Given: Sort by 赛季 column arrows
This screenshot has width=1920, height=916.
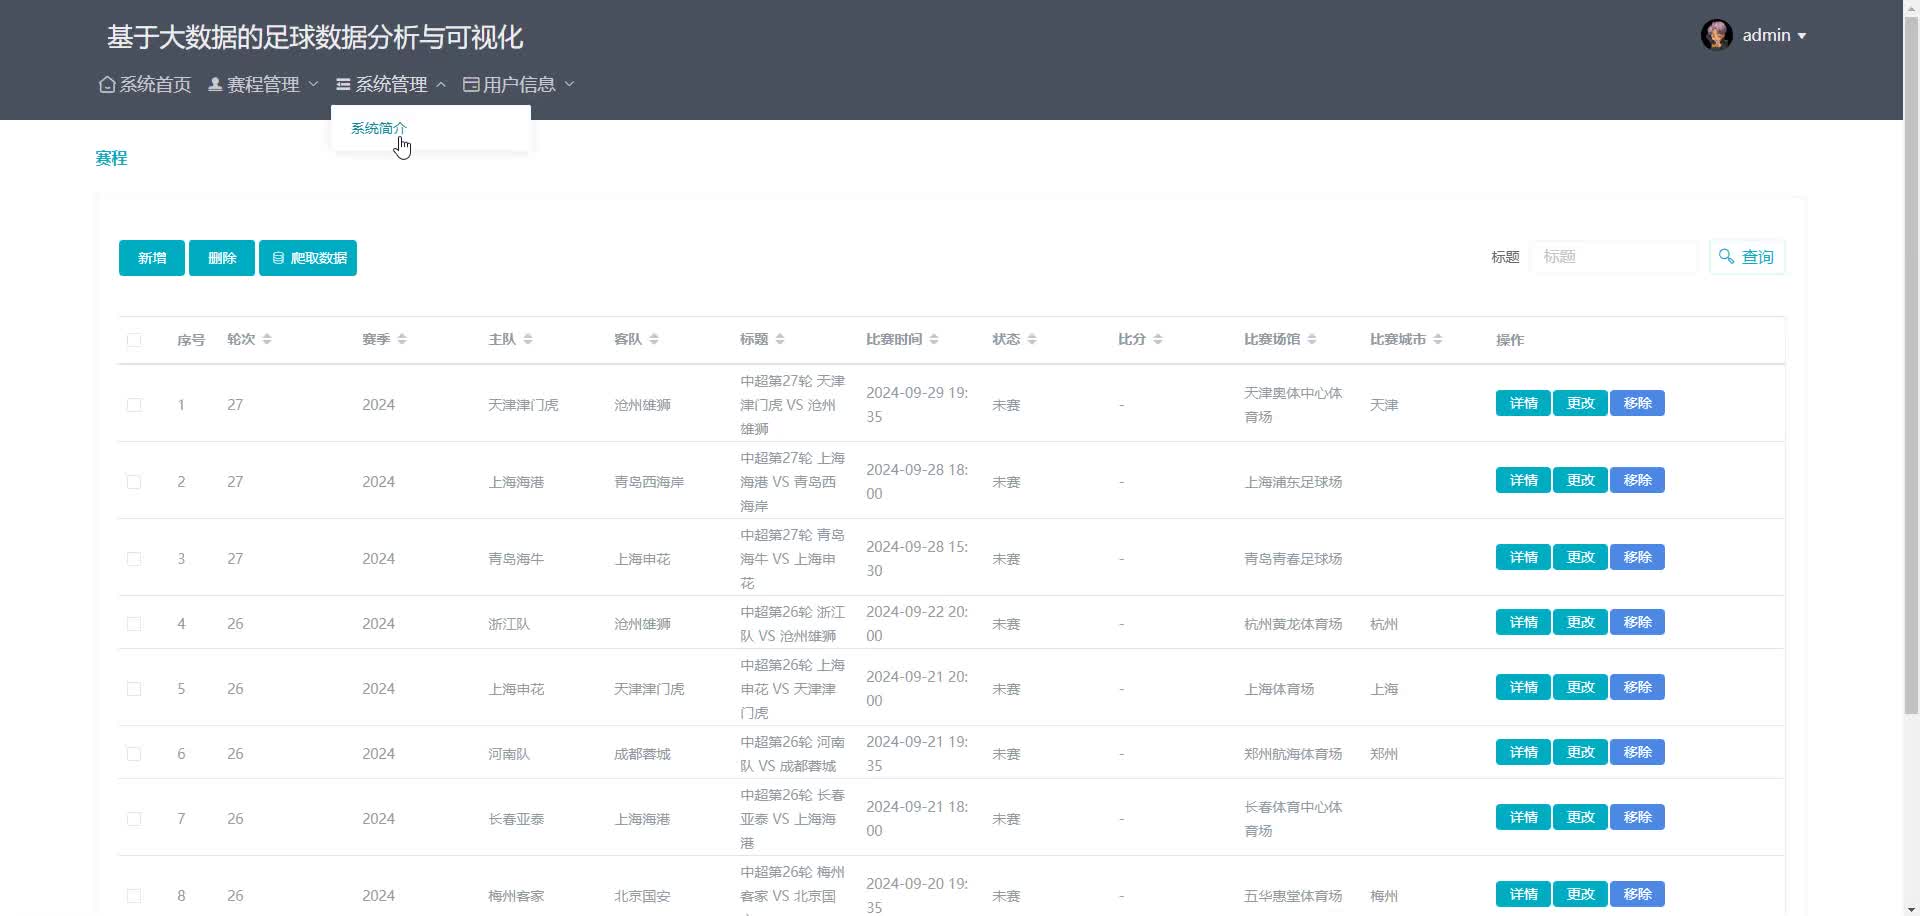Looking at the screenshot, I should (402, 339).
